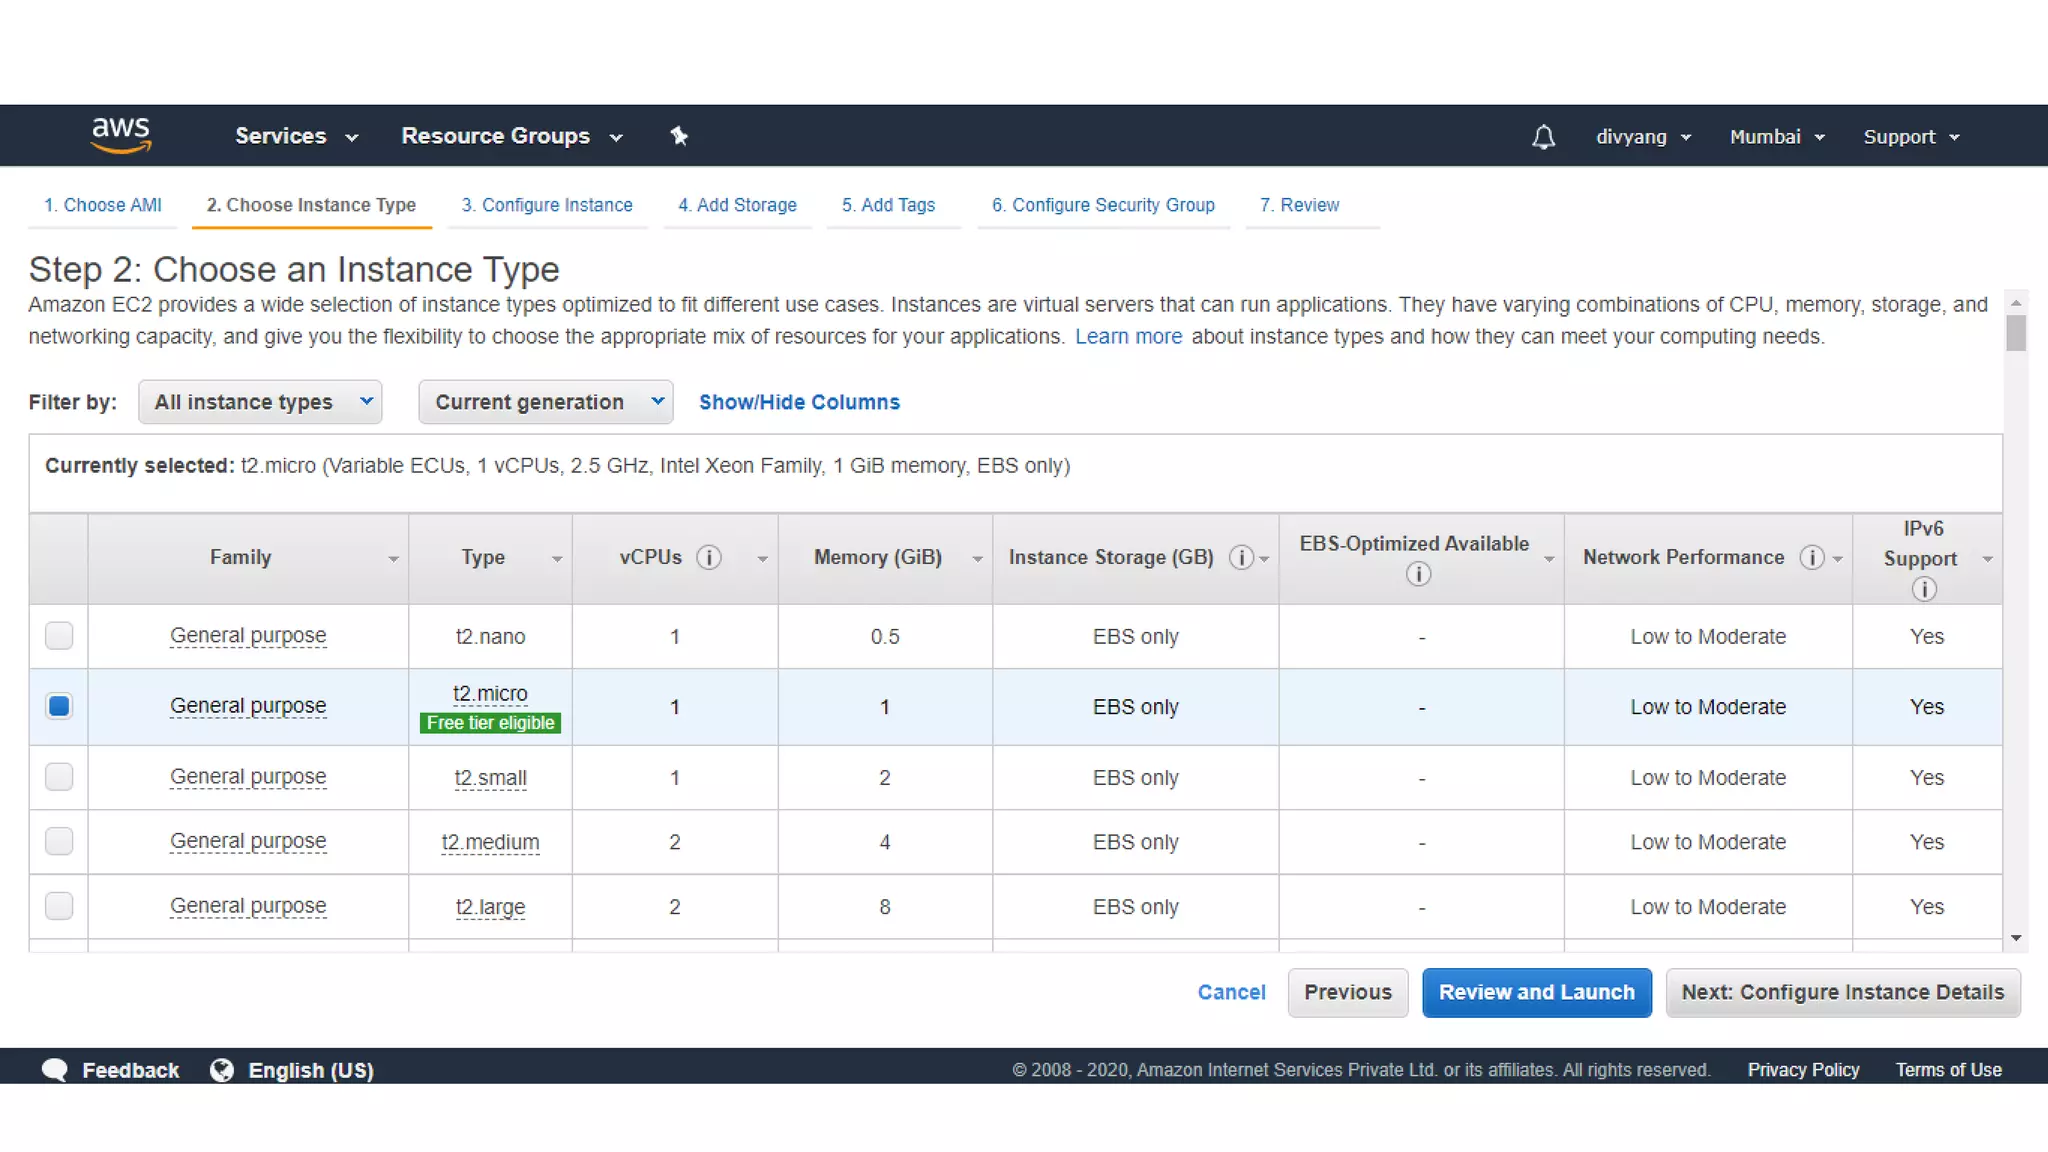Click the pin shortcut icon in navbar

679,136
